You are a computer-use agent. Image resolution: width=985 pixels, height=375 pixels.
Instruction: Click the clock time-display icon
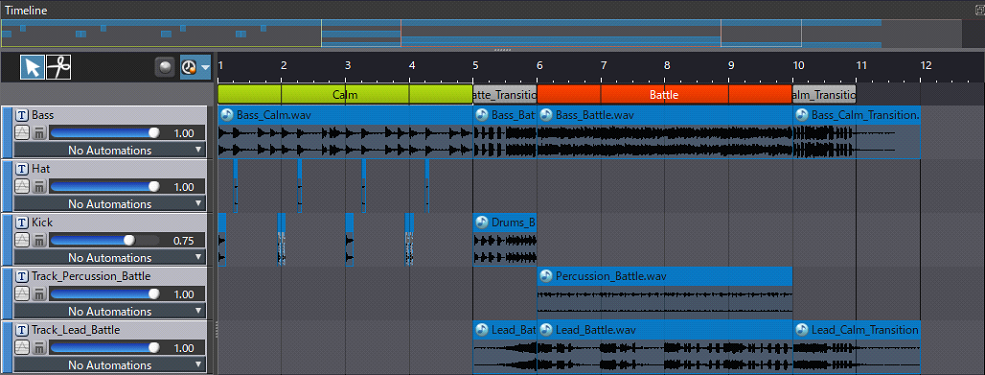click(x=188, y=67)
